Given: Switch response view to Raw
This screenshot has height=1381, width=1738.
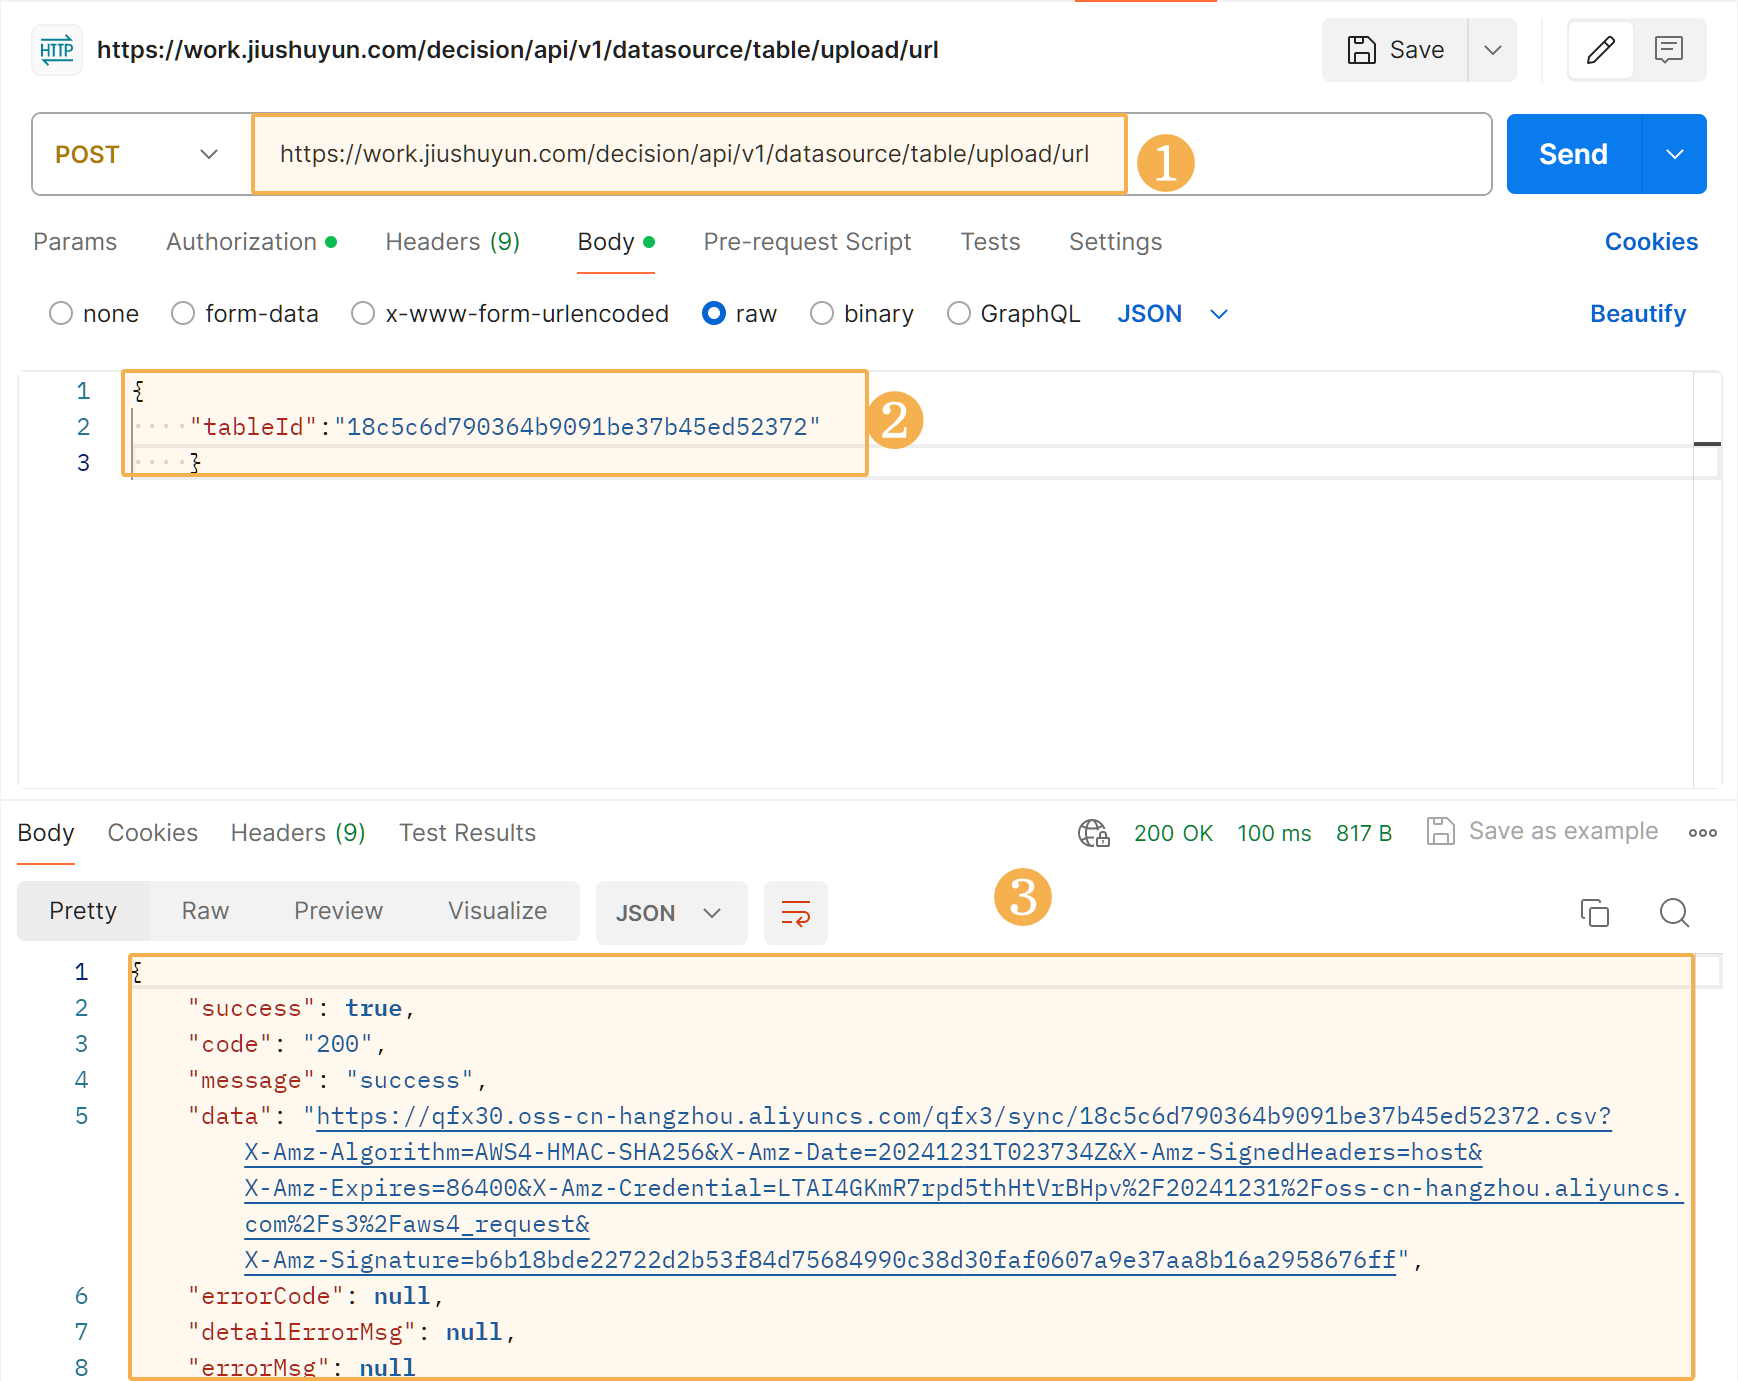Looking at the screenshot, I should pyautogui.click(x=205, y=911).
